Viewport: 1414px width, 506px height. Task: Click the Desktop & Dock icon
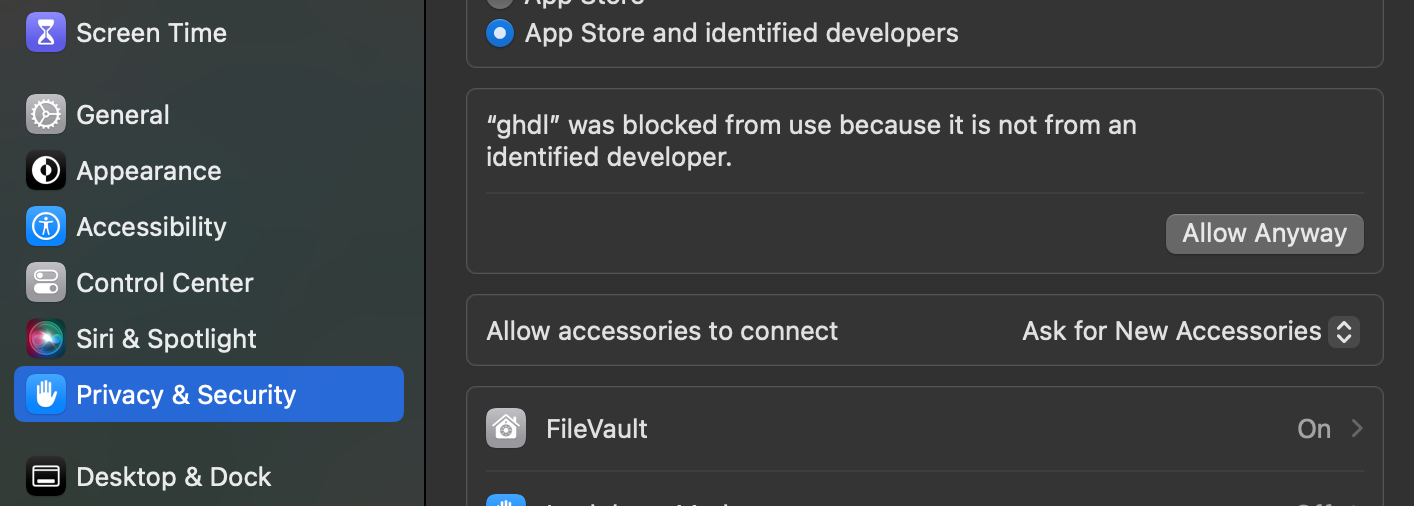point(46,477)
